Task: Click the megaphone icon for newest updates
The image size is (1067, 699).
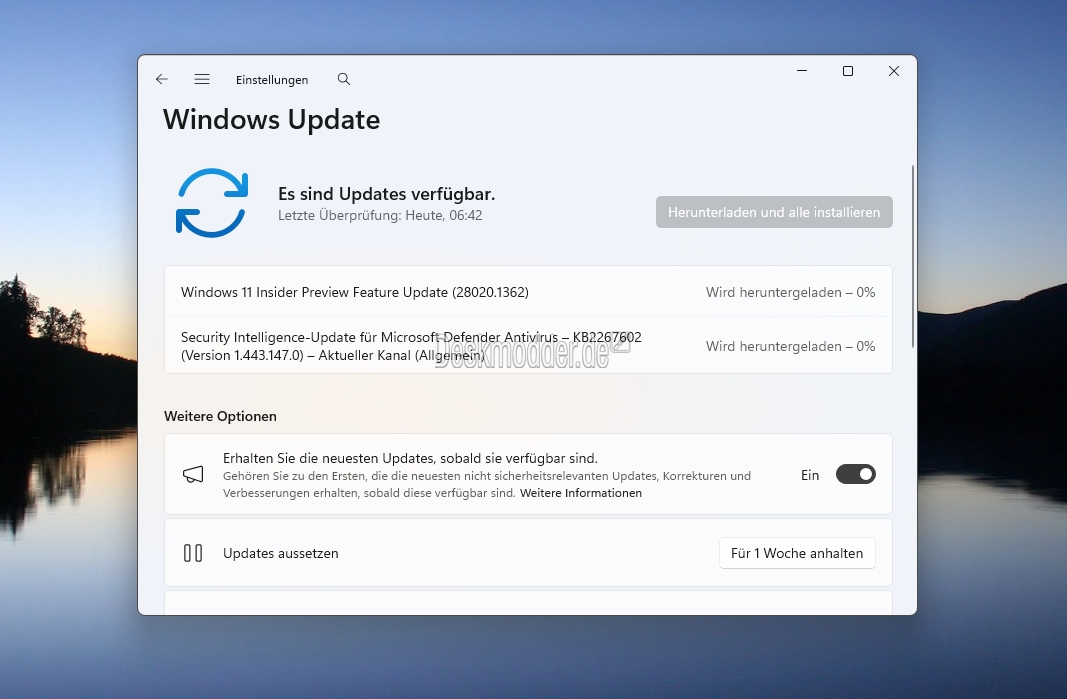Action: [193, 475]
